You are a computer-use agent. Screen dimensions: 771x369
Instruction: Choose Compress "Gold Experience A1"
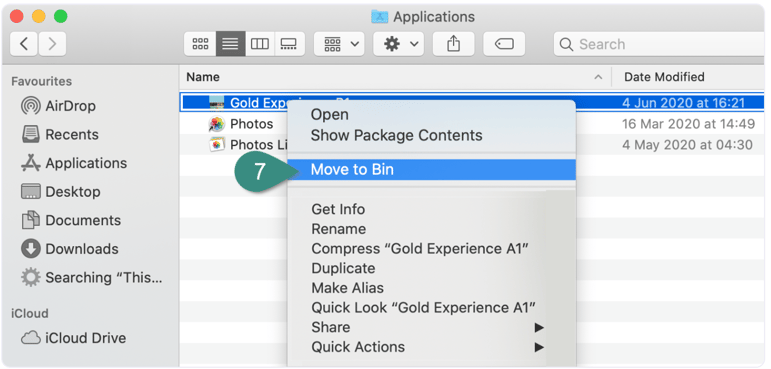click(x=420, y=248)
